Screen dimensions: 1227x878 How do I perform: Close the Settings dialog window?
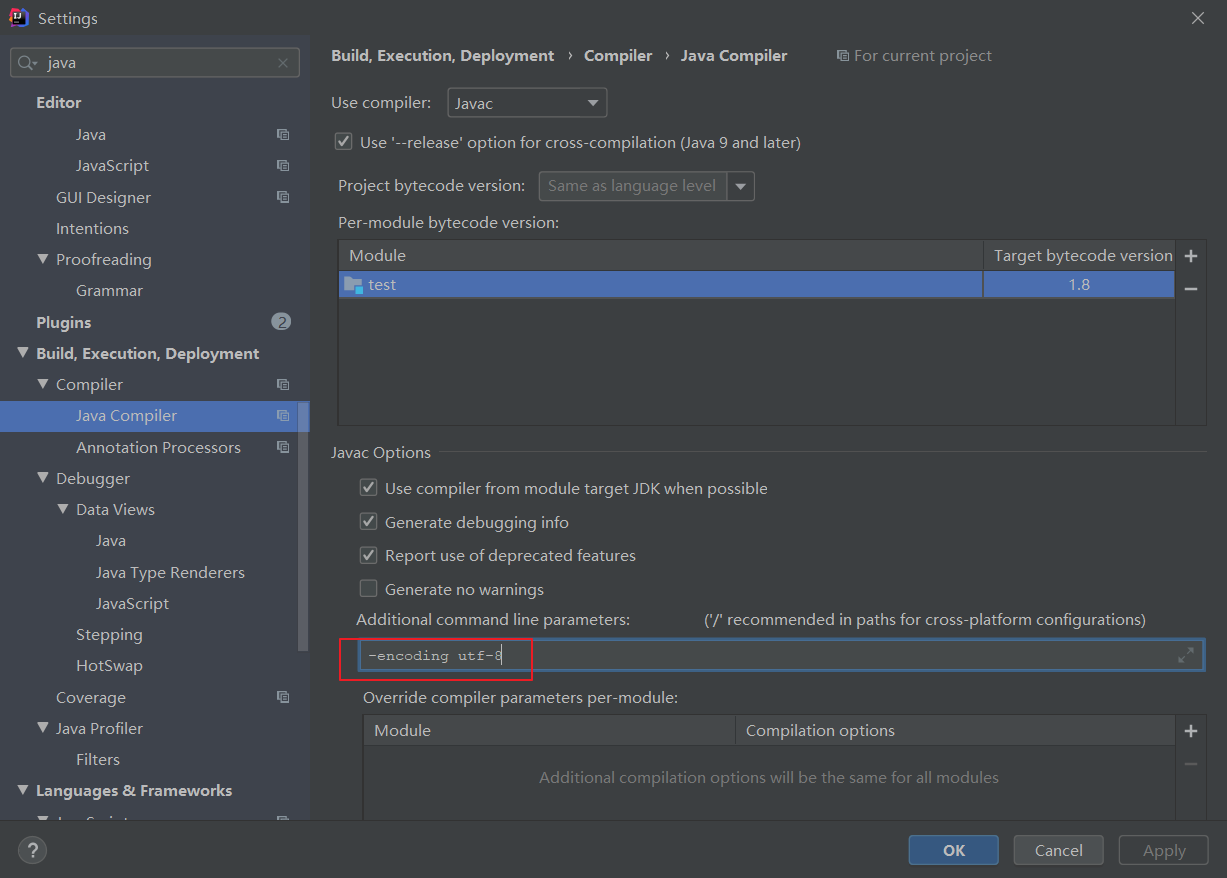click(x=1198, y=18)
